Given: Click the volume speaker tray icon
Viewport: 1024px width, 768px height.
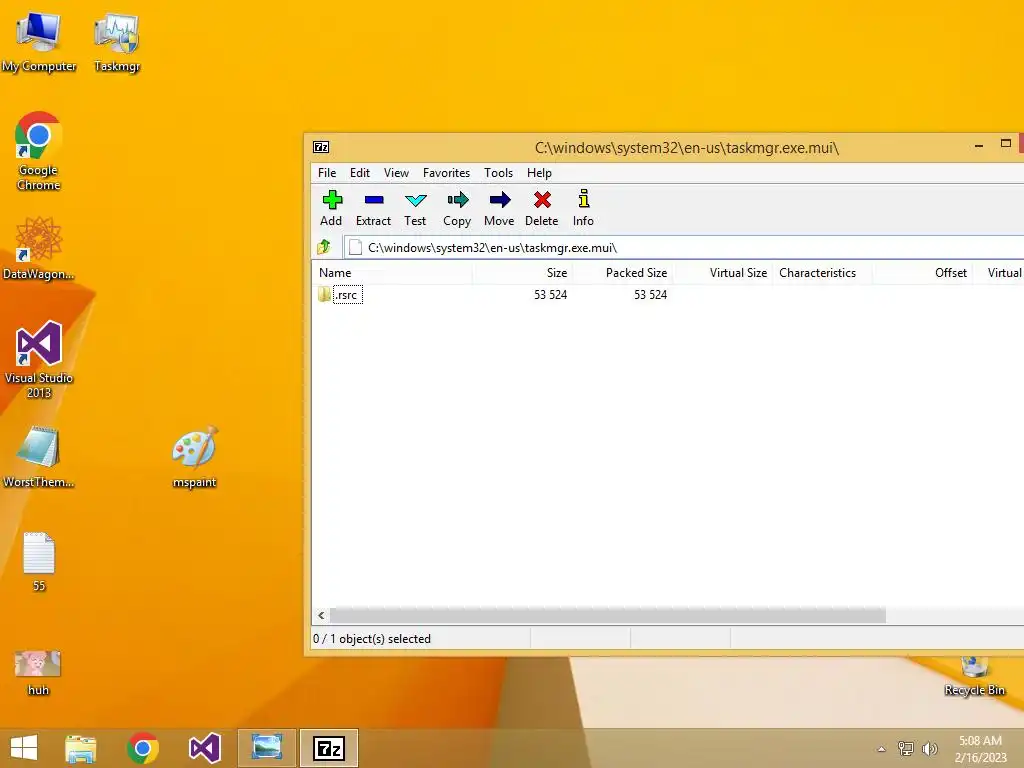Looking at the screenshot, I should tap(929, 748).
